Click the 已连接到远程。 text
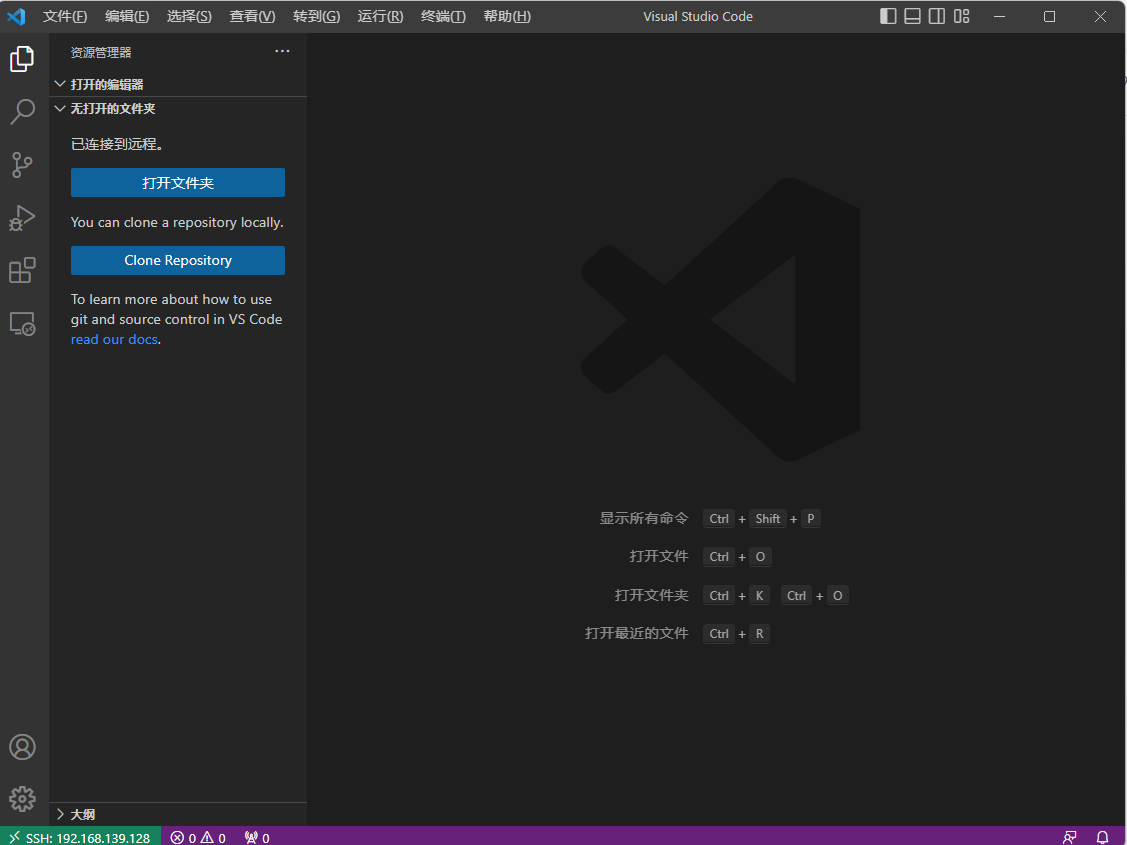The image size is (1127, 845). [118, 144]
